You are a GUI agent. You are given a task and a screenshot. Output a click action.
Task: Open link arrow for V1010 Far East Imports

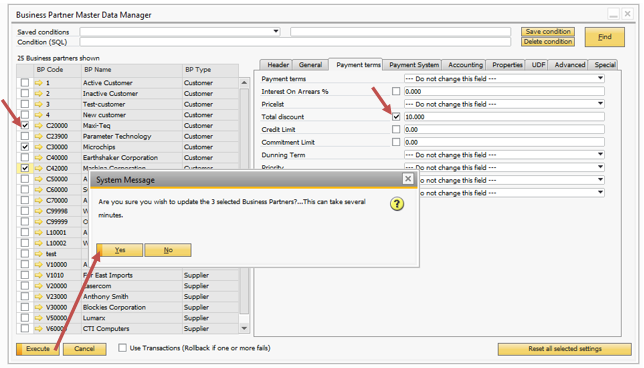[x=39, y=275]
